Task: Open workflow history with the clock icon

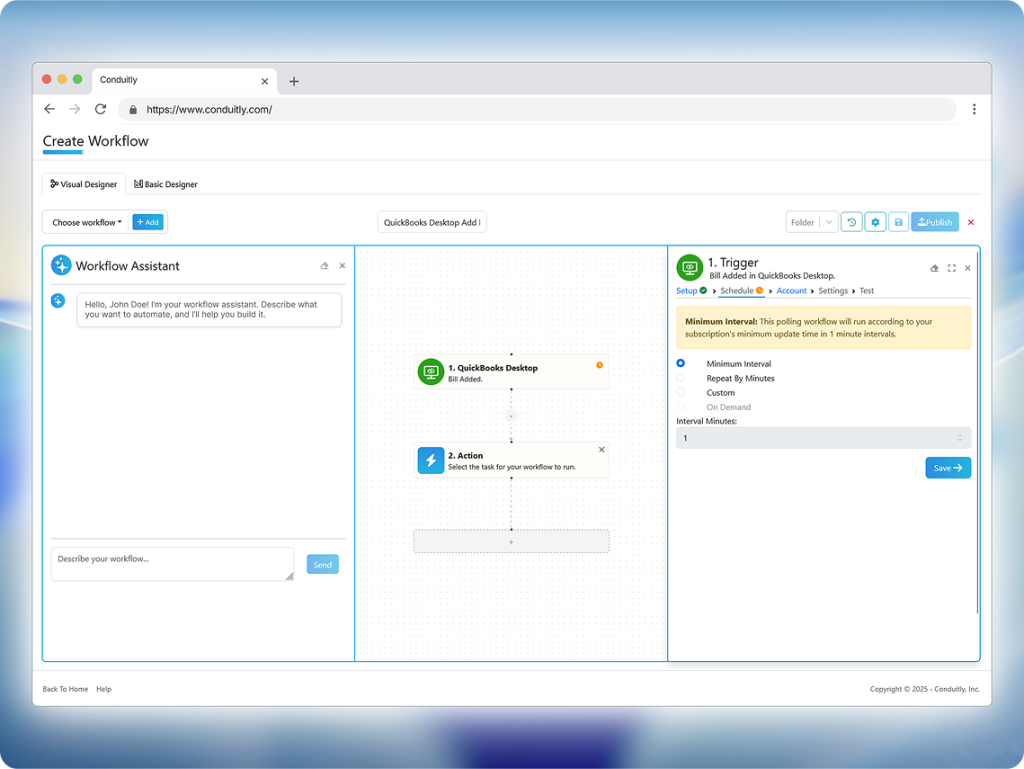Action: tap(851, 222)
